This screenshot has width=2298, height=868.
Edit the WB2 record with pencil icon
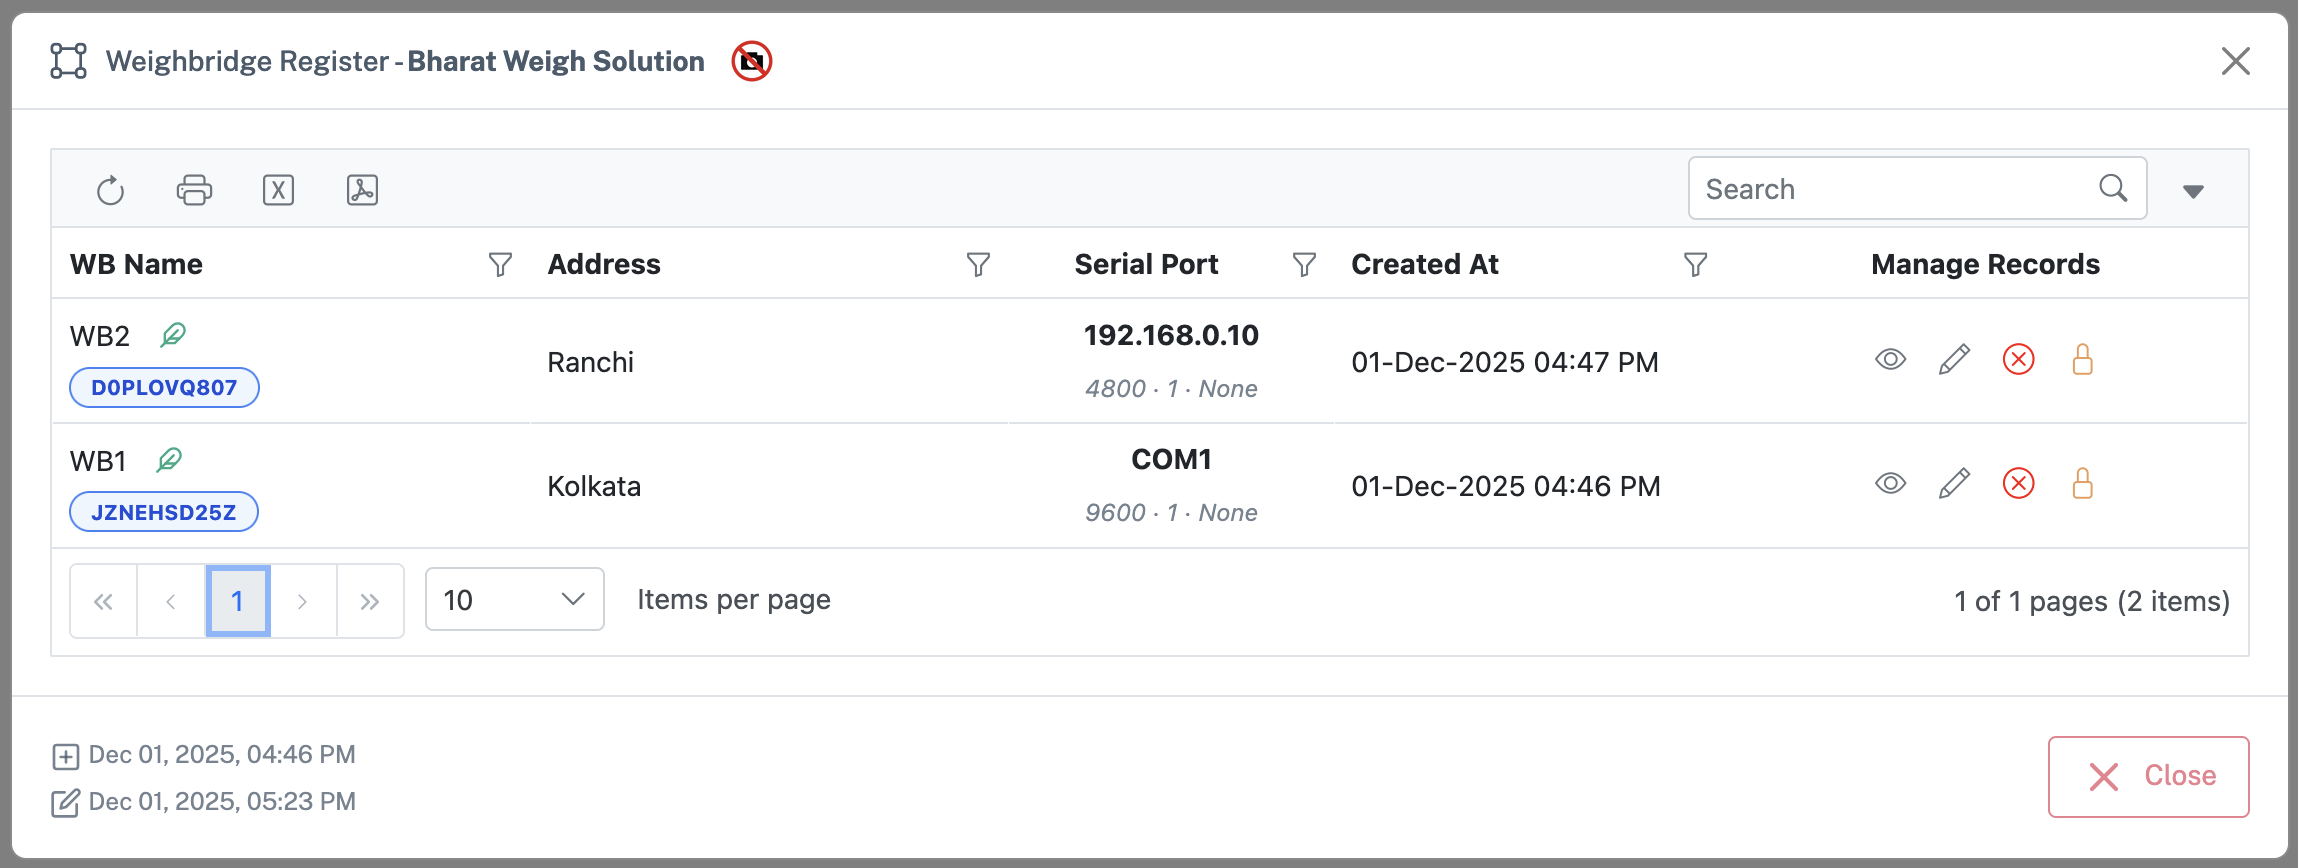(x=1954, y=360)
